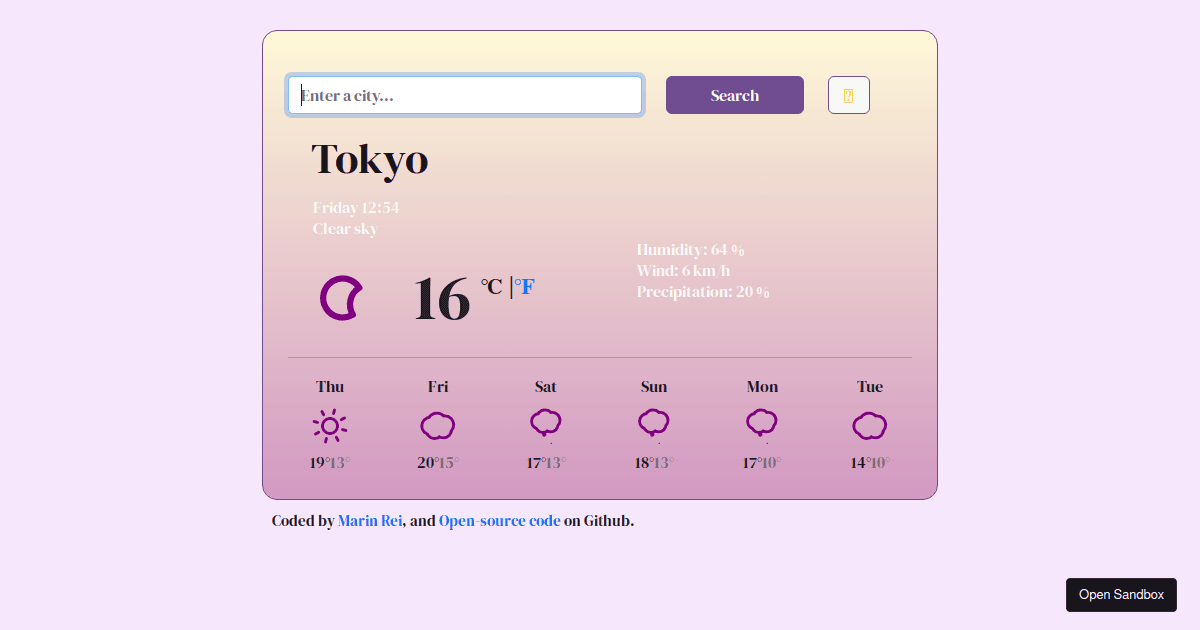Select the Tue forecast day label
This screenshot has width=1200, height=630.
(869, 386)
